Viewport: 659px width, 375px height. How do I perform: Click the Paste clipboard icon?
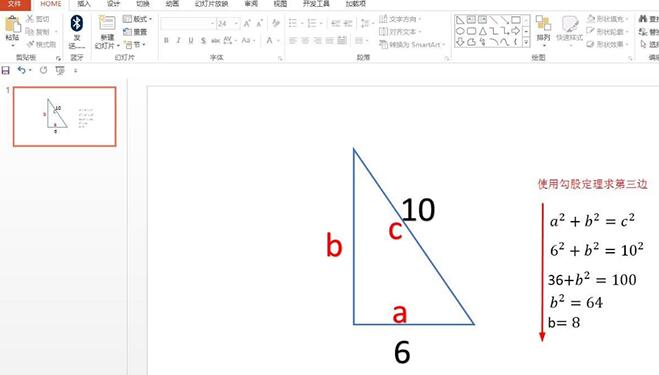pyautogui.click(x=12, y=25)
